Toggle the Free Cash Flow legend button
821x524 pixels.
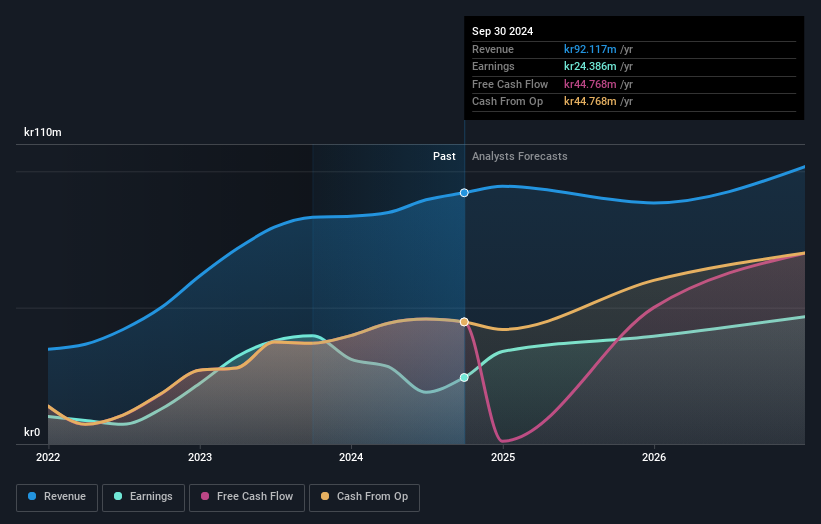pos(247,497)
